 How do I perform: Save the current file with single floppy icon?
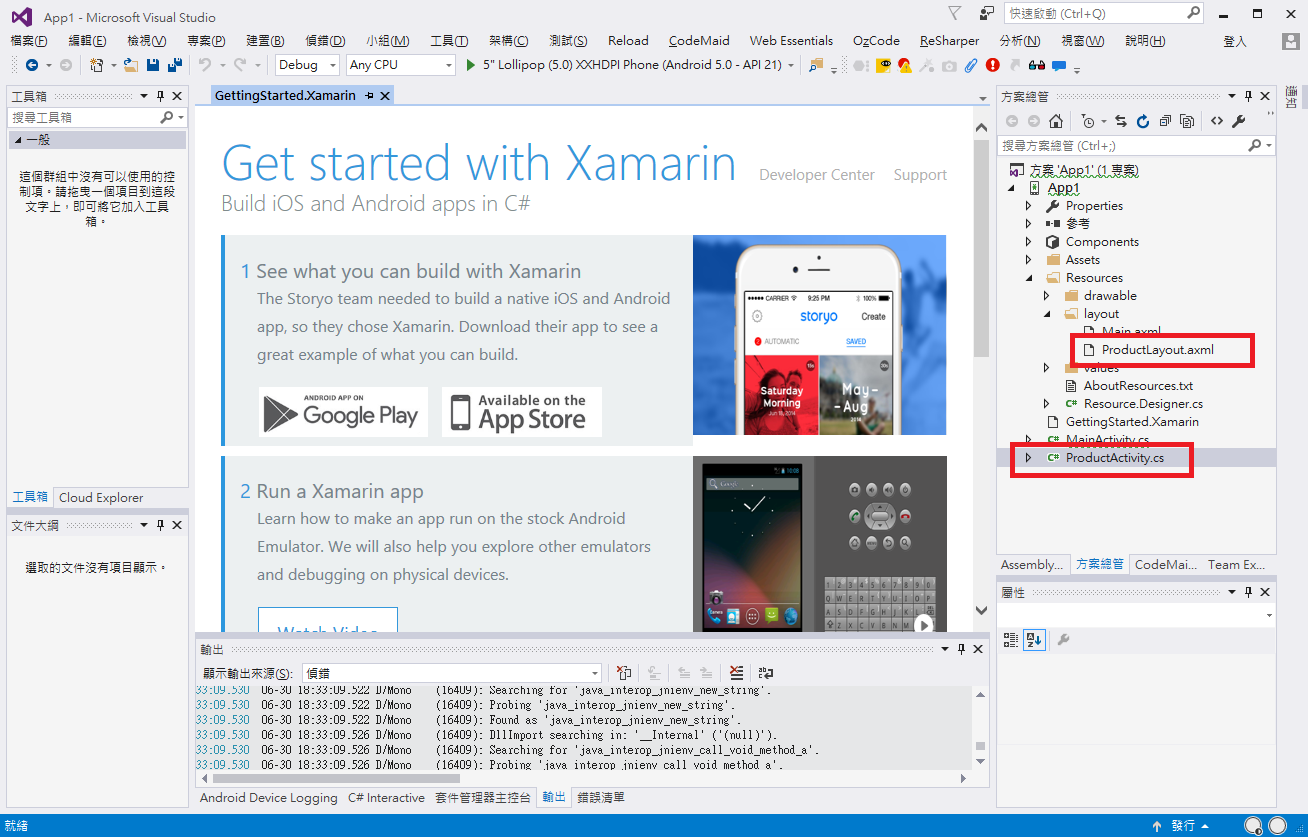(x=153, y=65)
